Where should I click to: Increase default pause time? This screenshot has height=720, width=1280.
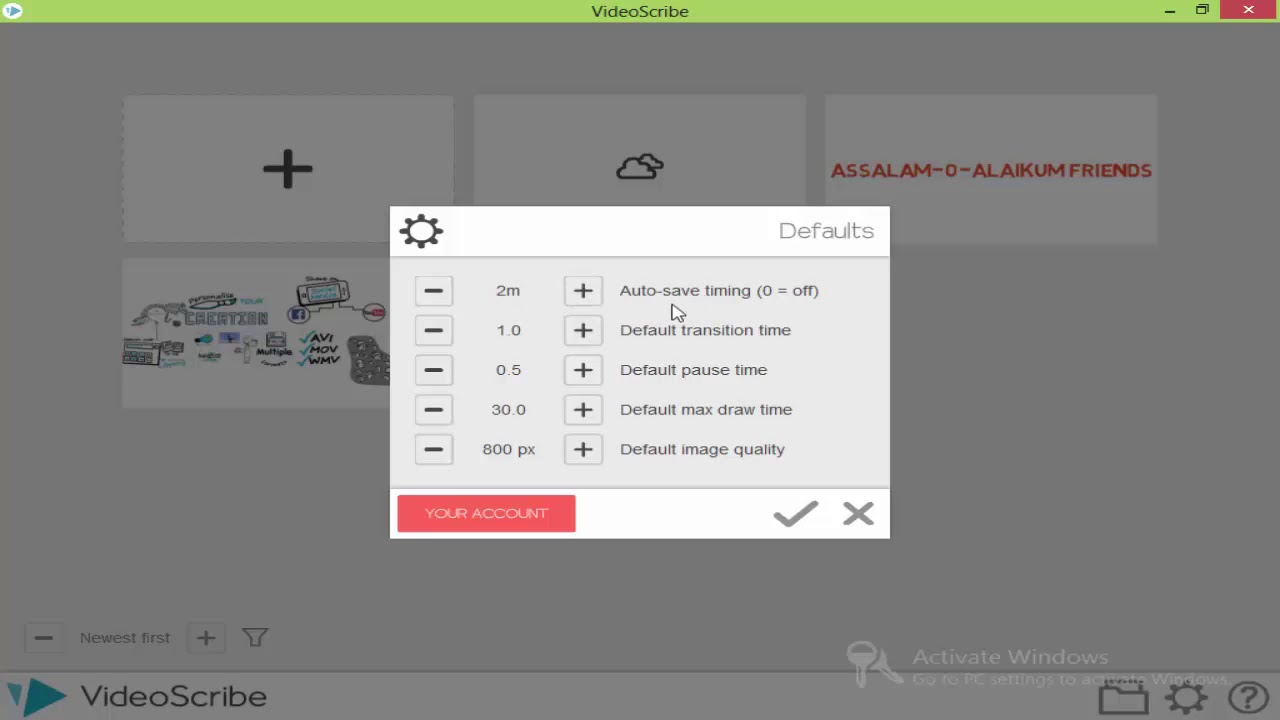(x=583, y=370)
